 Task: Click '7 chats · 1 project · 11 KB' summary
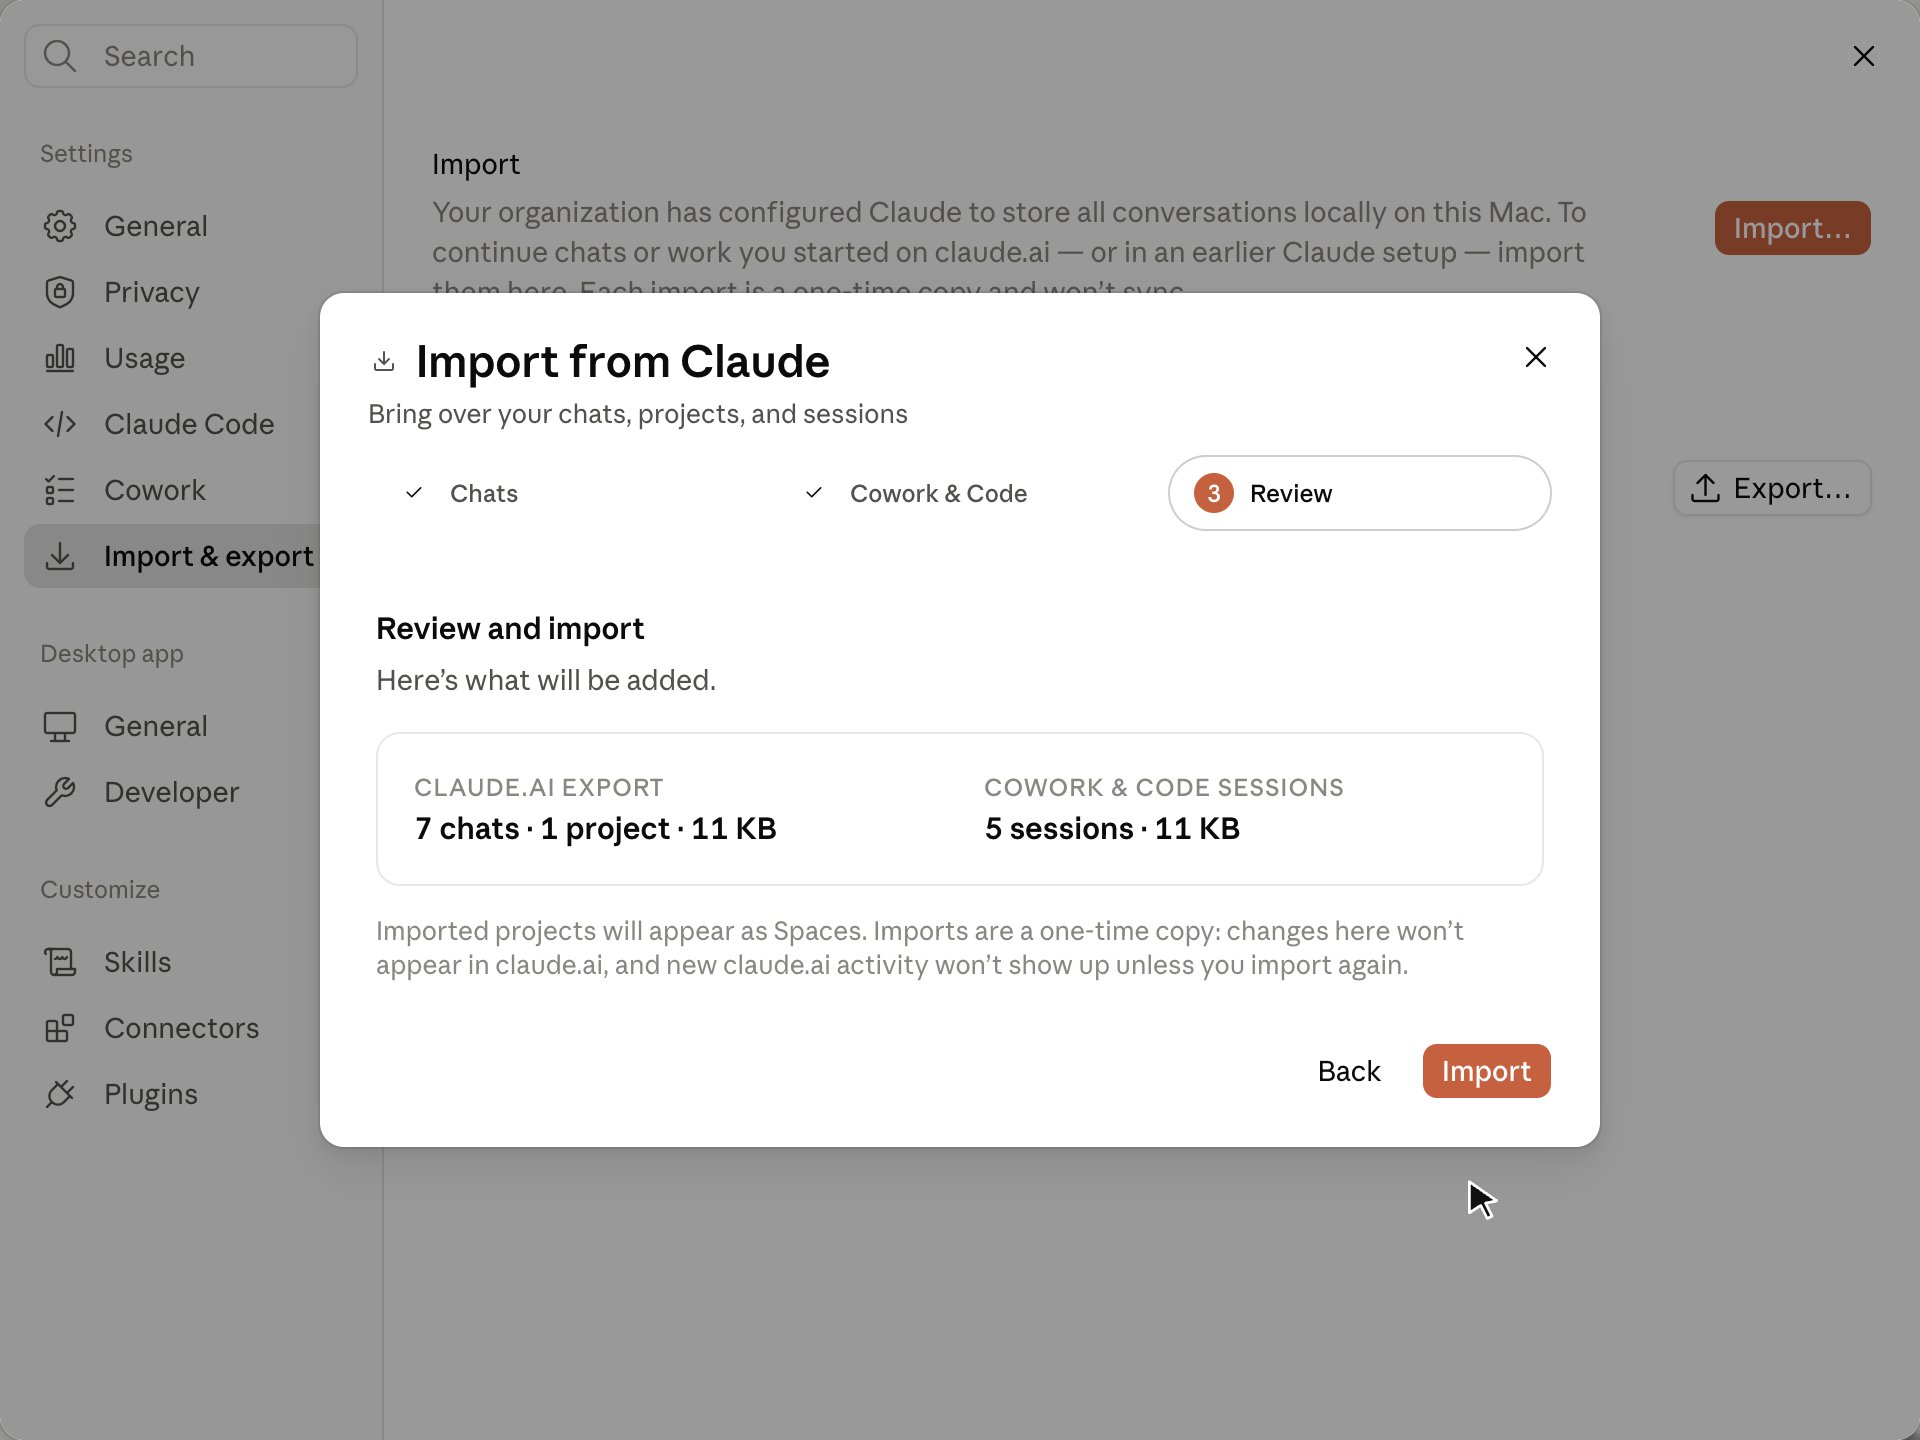[596, 828]
